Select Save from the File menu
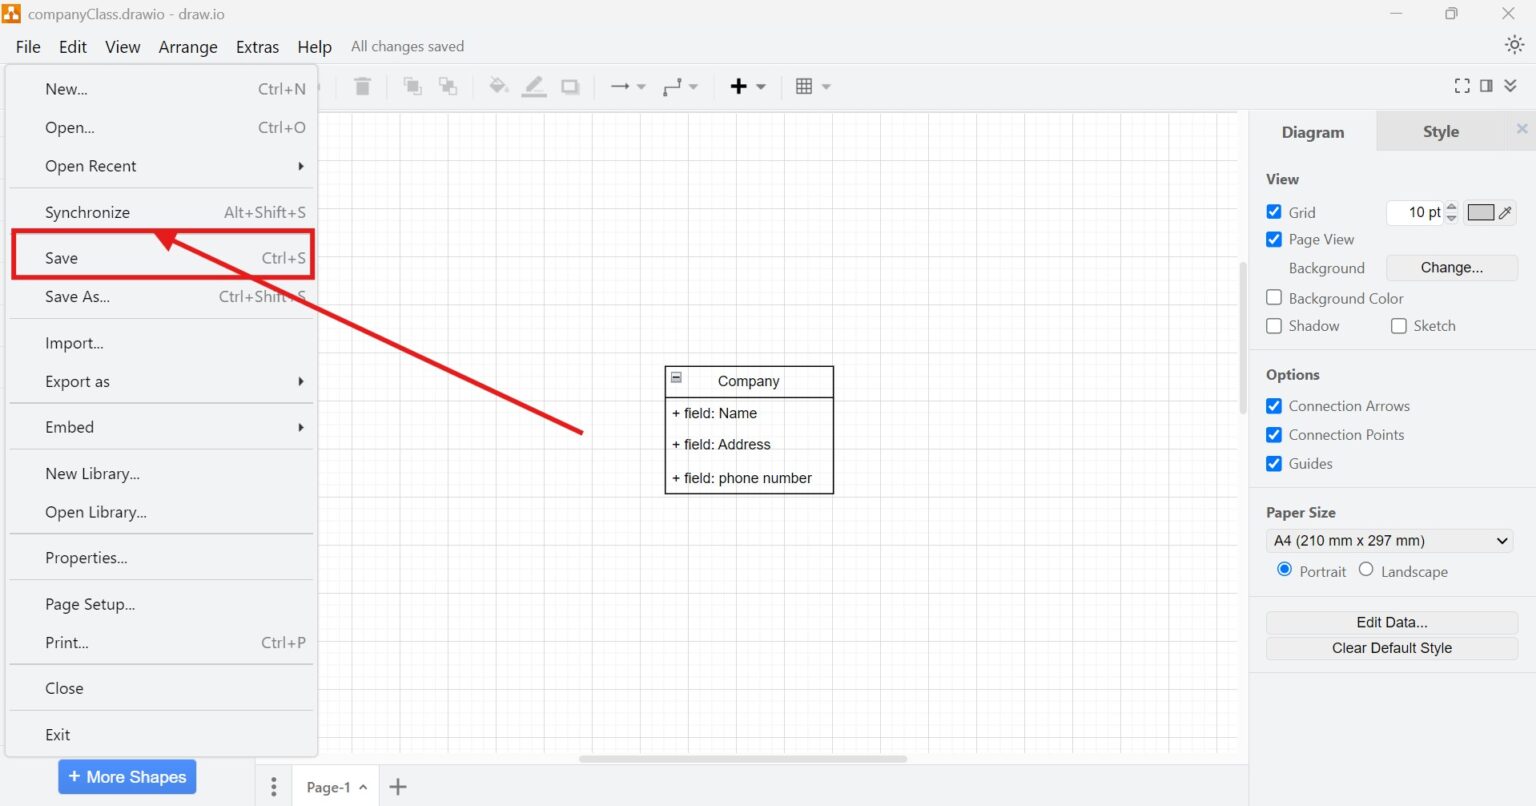 point(61,257)
